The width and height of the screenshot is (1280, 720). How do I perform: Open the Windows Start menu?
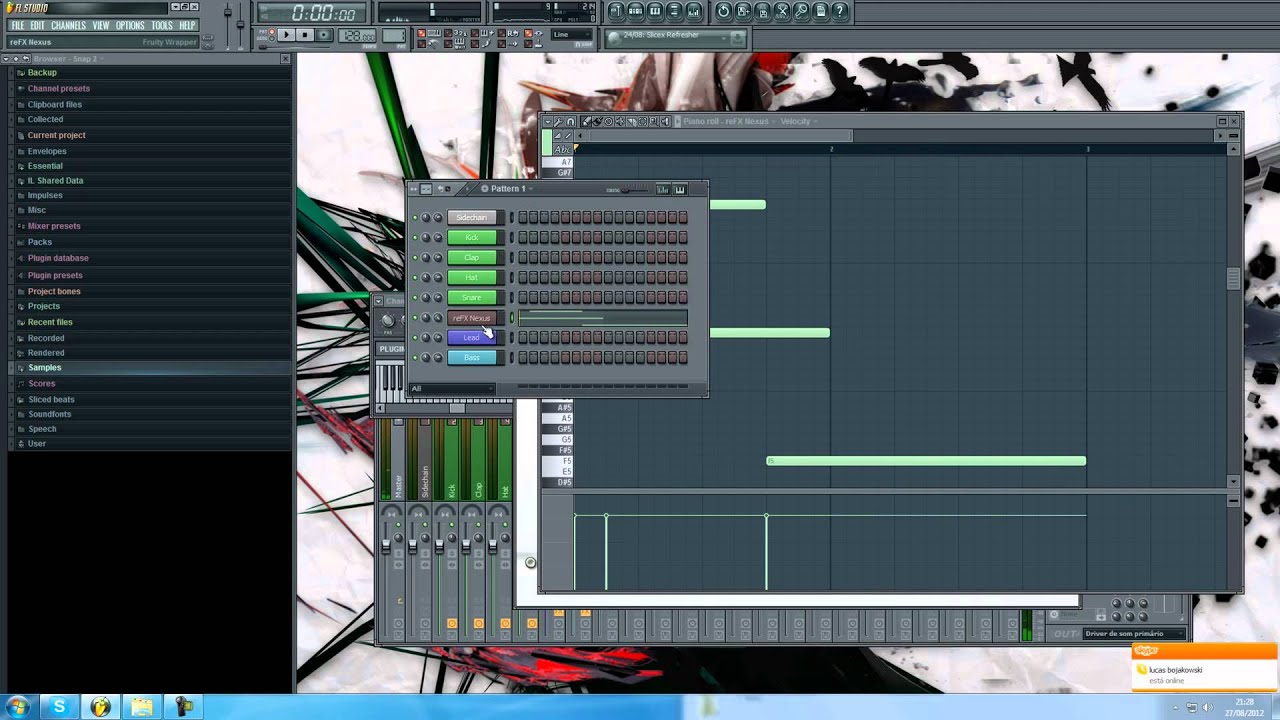pos(18,707)
